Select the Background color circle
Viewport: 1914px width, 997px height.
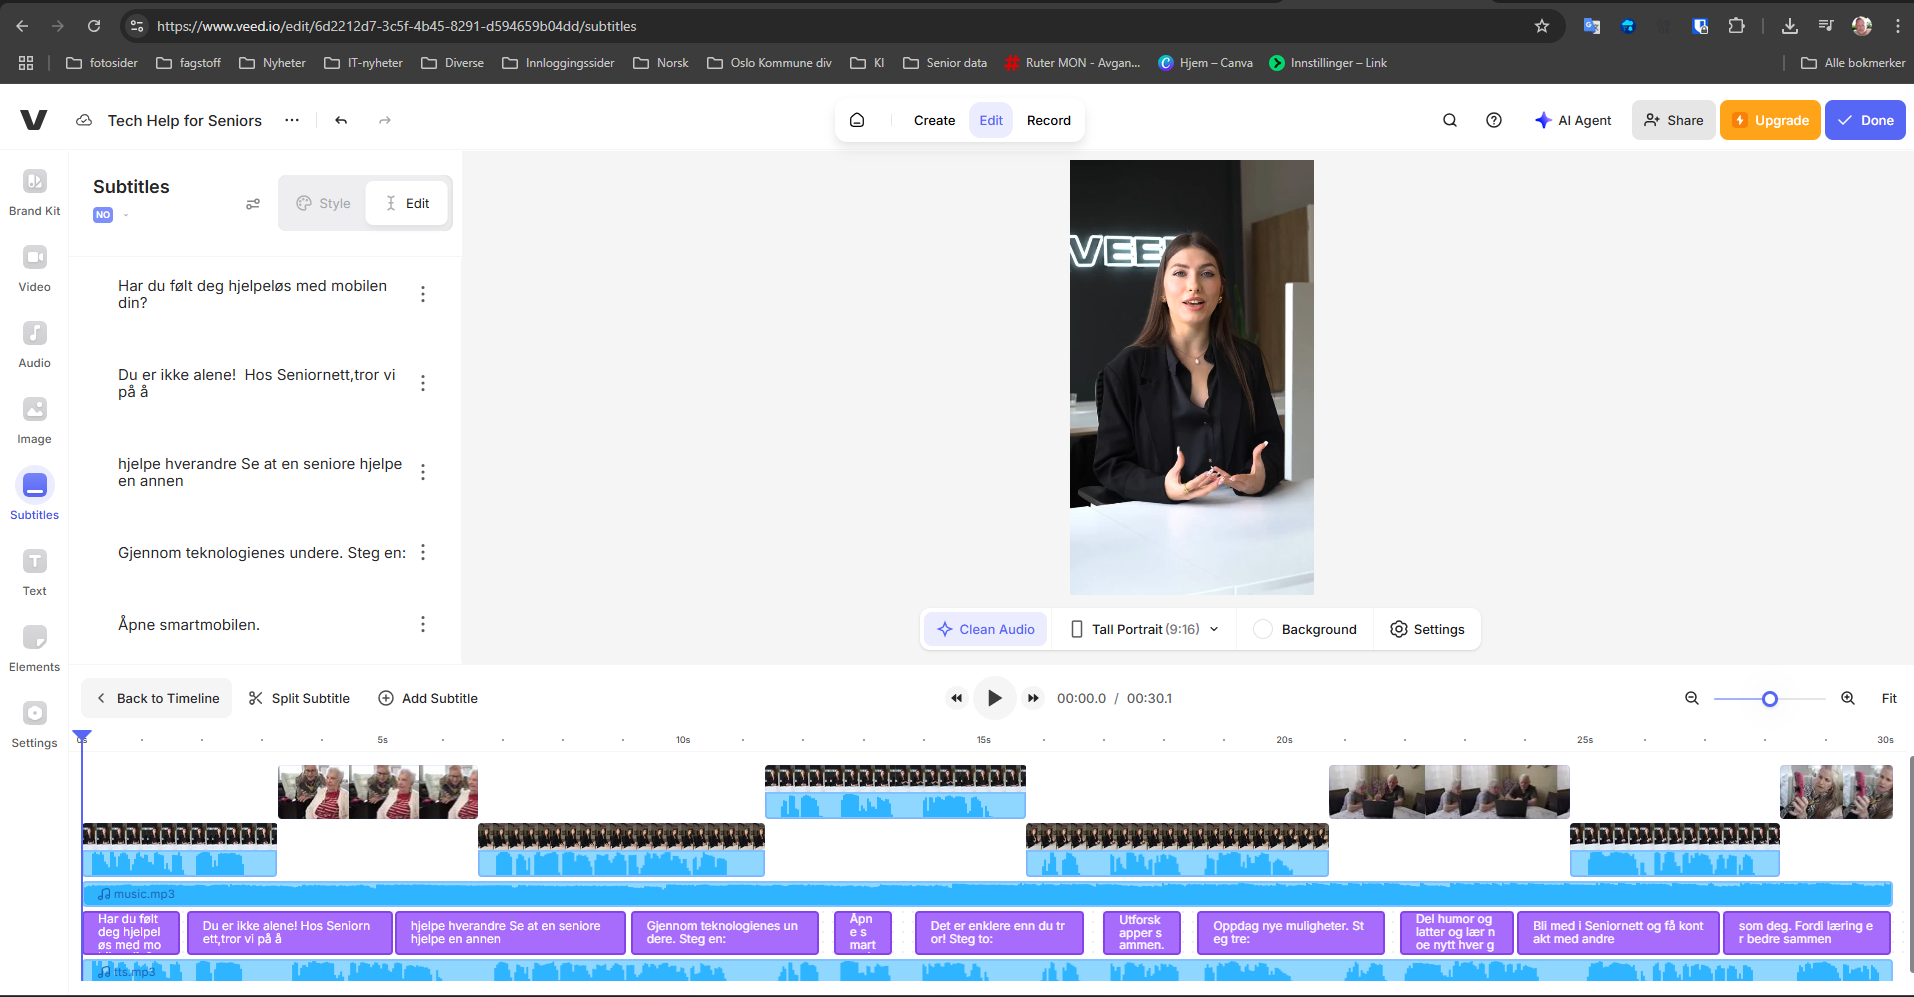[x=1263, y=629]
